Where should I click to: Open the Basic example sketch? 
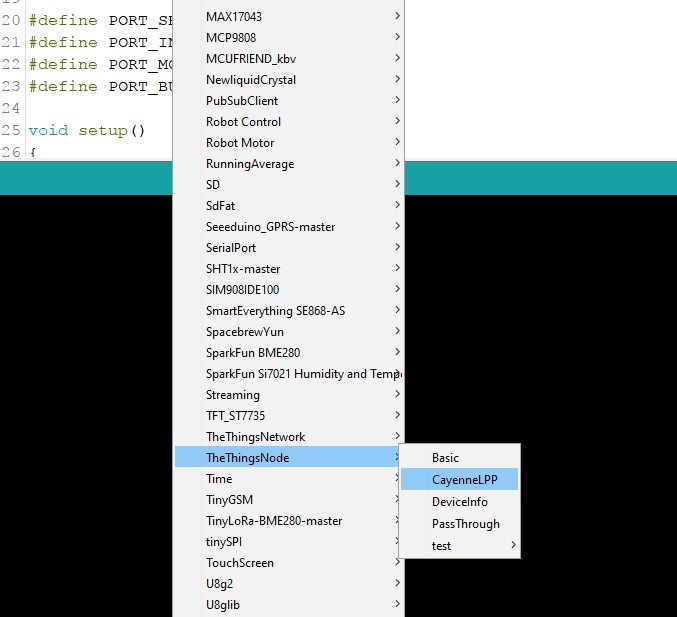[x=459, y=457]
